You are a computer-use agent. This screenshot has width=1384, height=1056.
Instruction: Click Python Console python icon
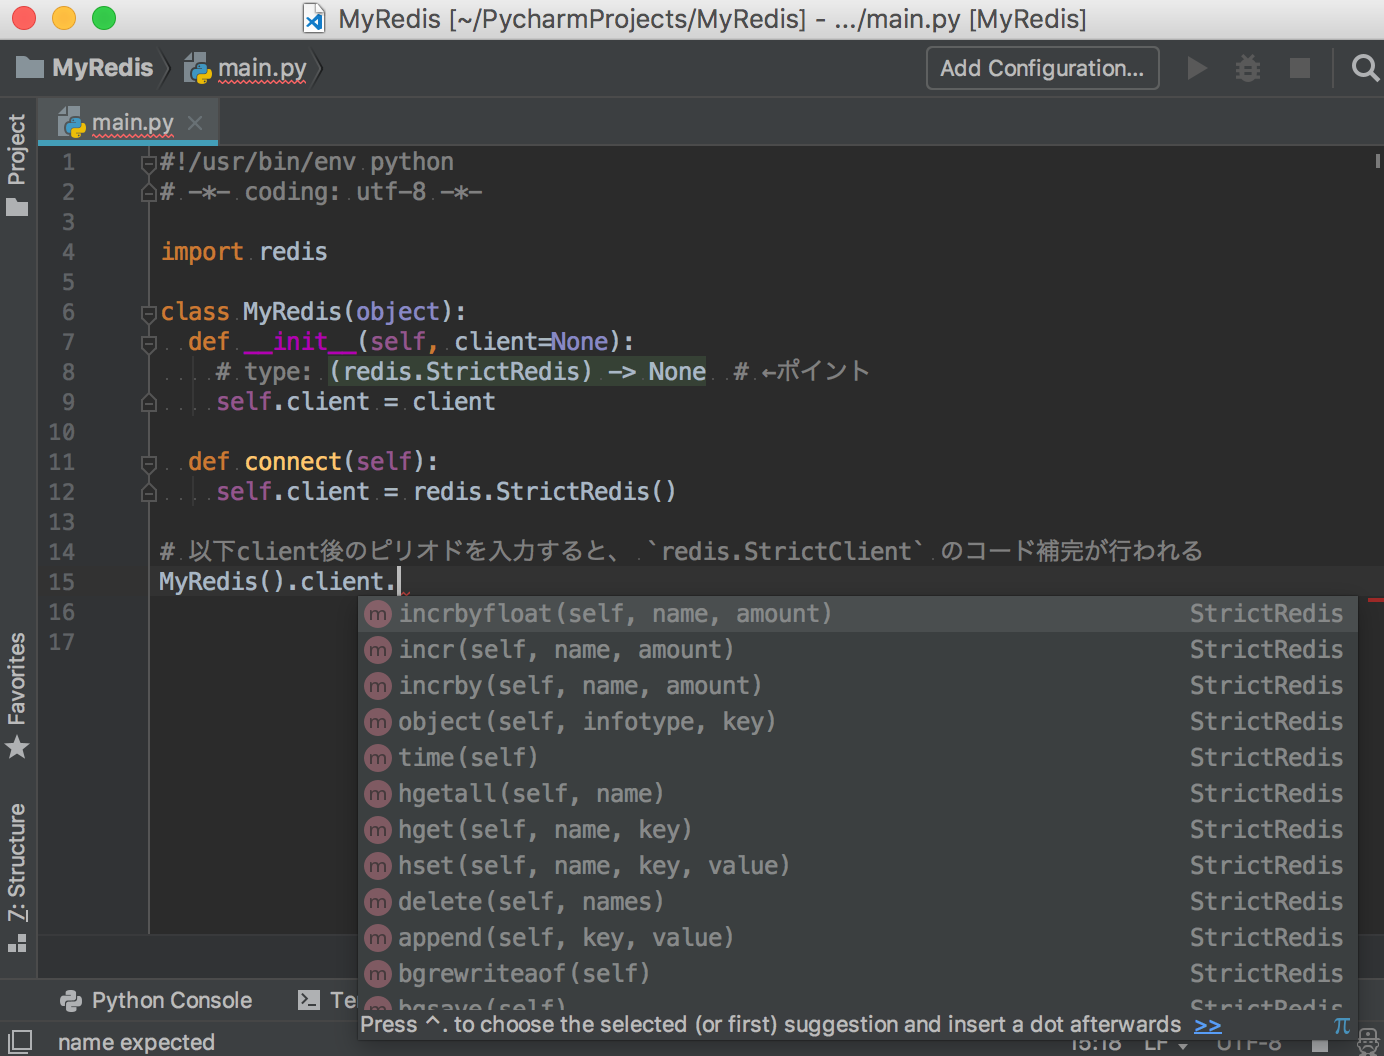(71, 1000)
